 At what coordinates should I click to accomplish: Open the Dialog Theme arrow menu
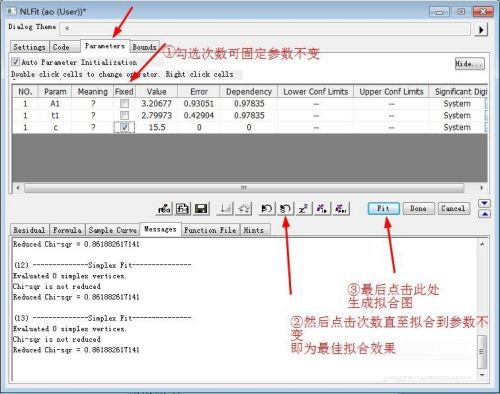481,30
